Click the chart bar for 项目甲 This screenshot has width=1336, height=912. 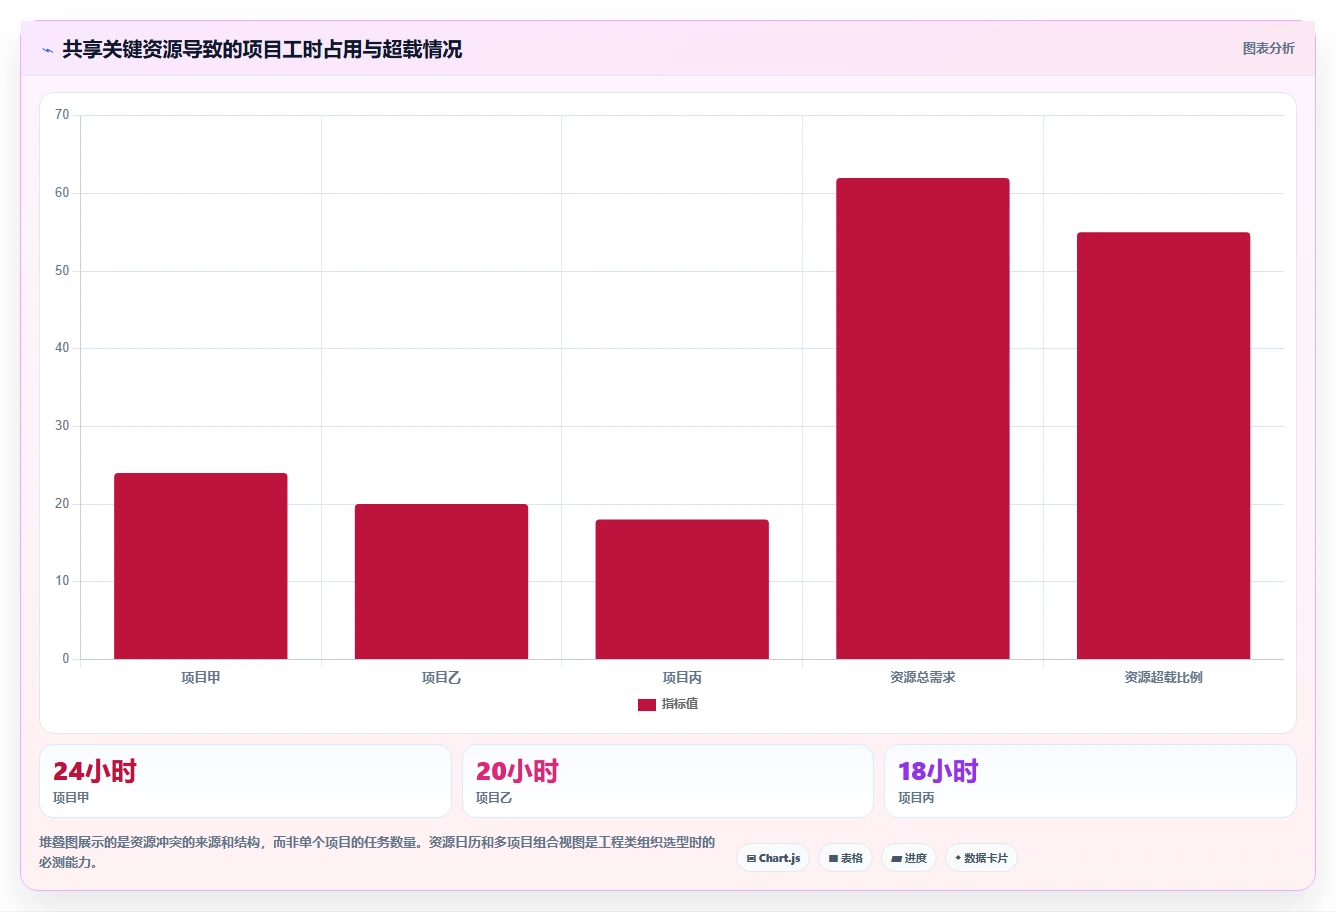[201, 566]
